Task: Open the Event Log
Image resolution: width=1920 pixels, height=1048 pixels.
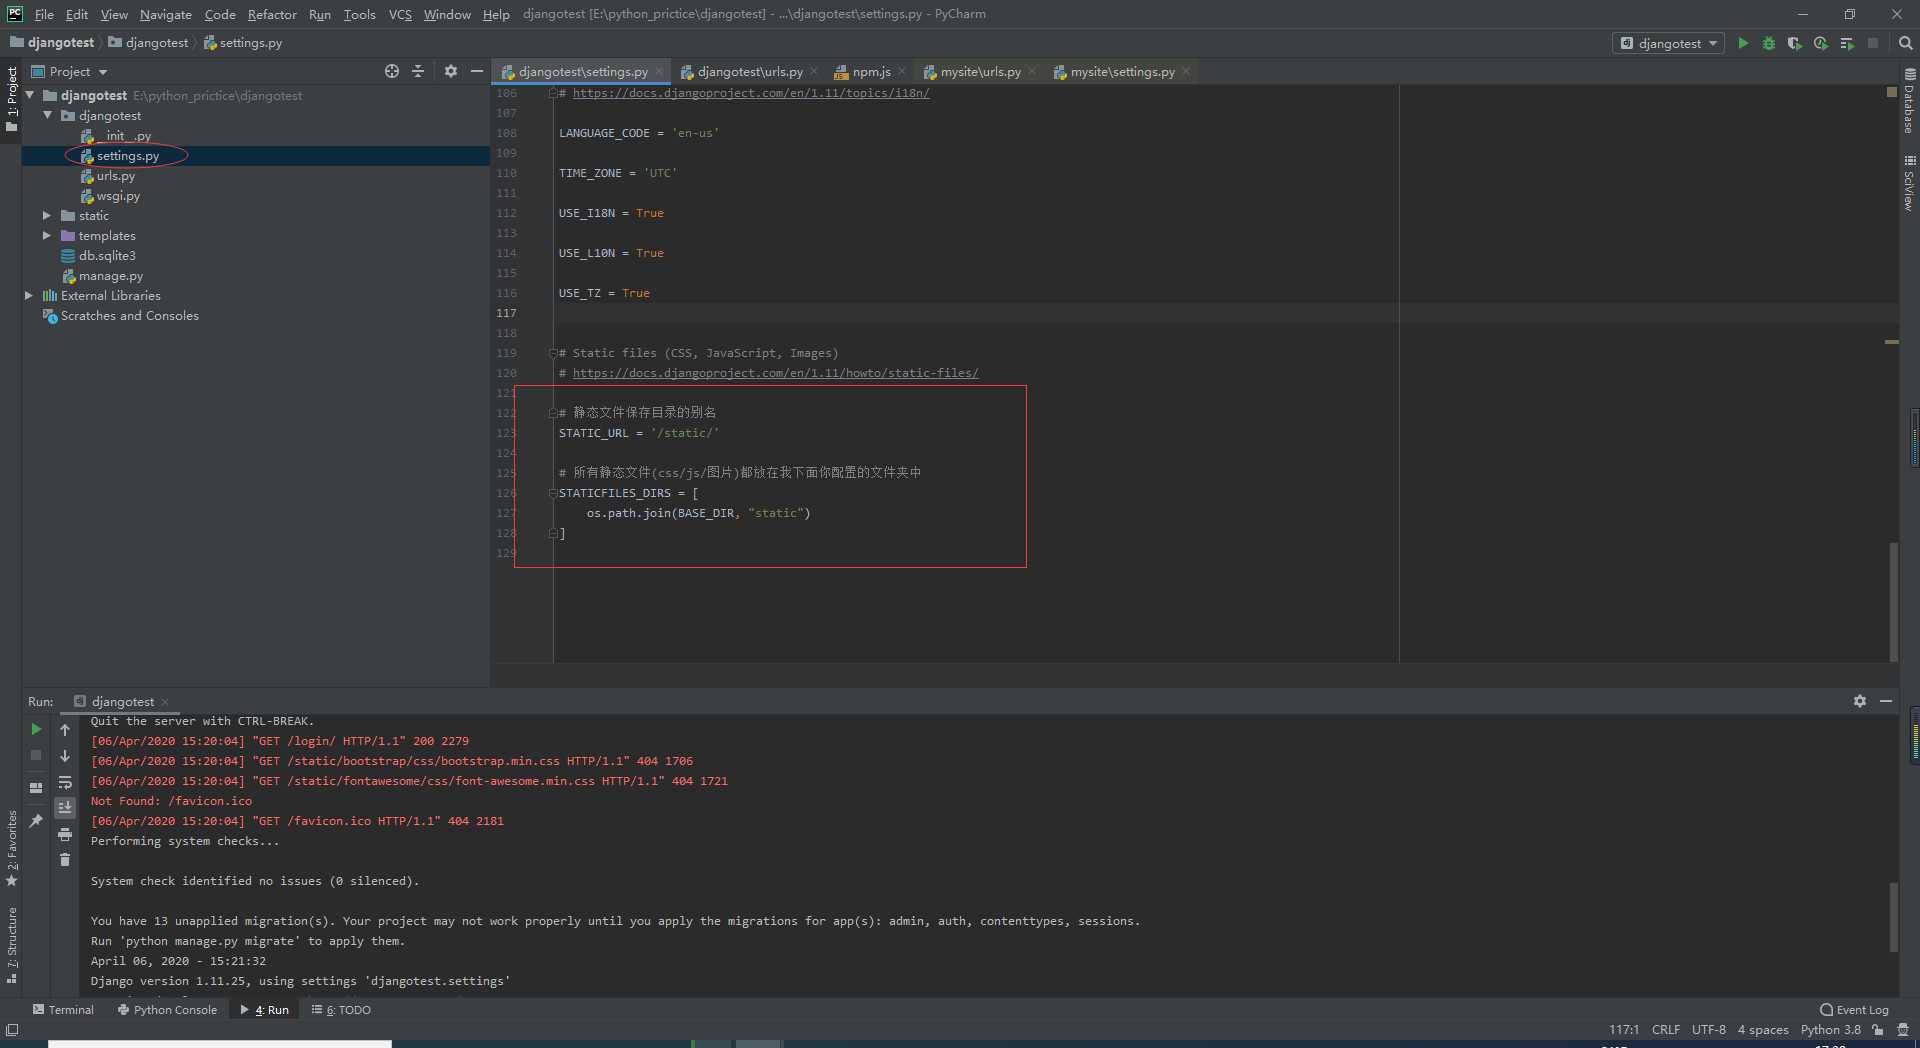Action: (x=1855, y=1009)
